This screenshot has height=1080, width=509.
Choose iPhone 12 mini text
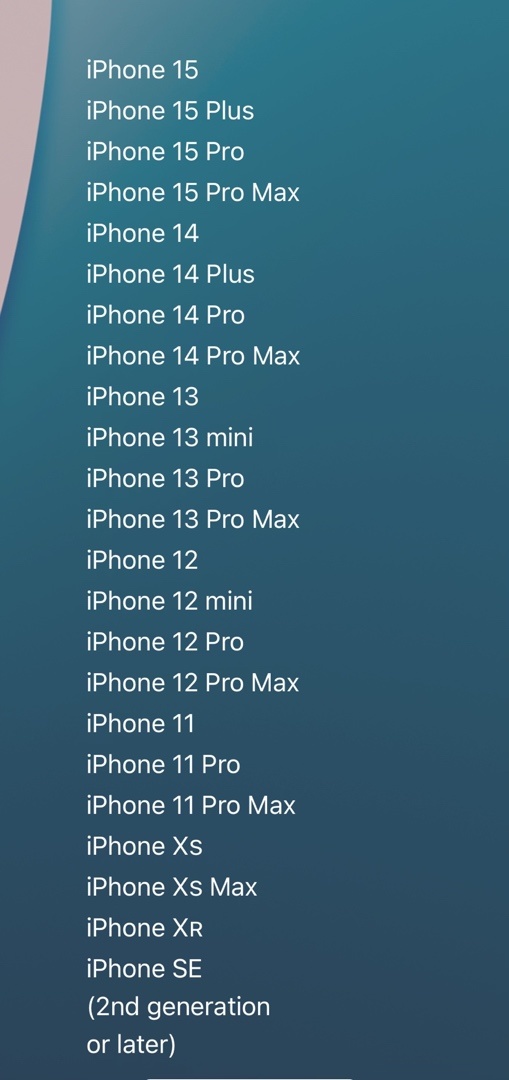169,601
